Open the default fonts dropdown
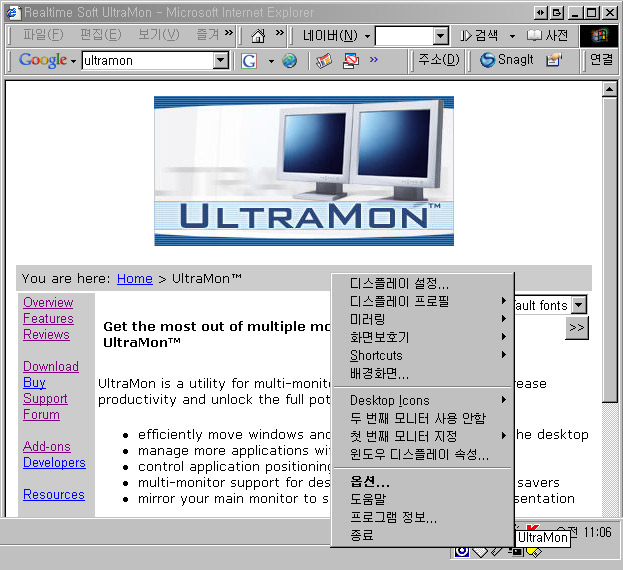This screenshot has height=570, width=623. pos(579,305)
